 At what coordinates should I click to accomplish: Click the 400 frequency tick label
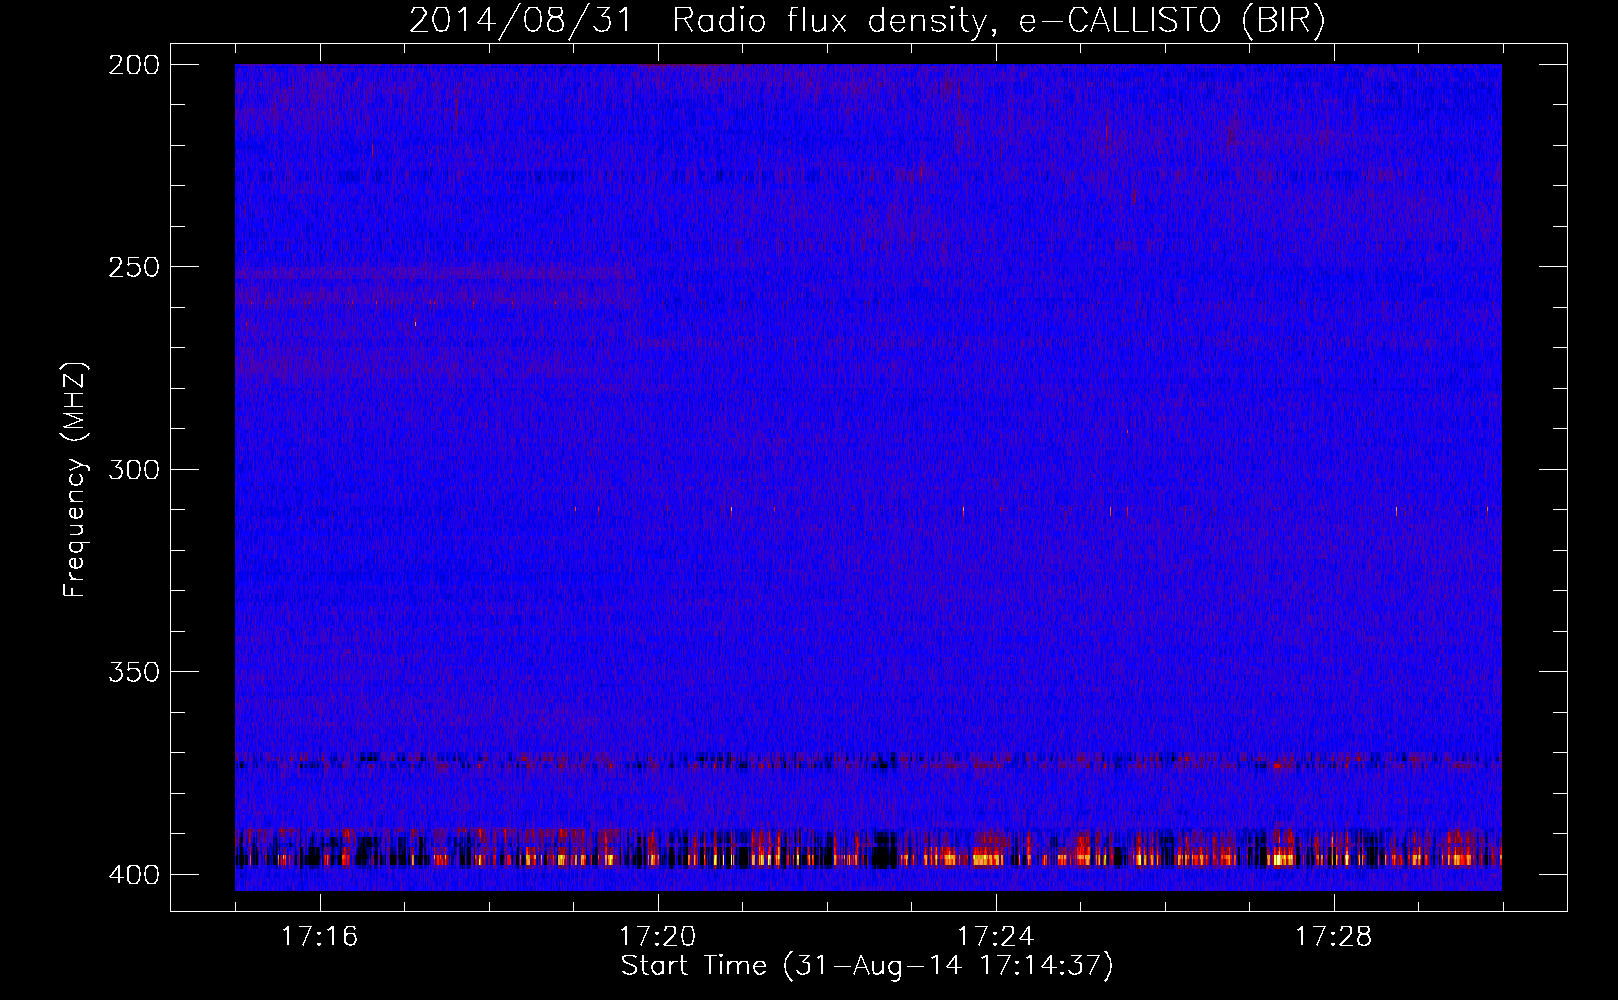(x=134, y=875)
